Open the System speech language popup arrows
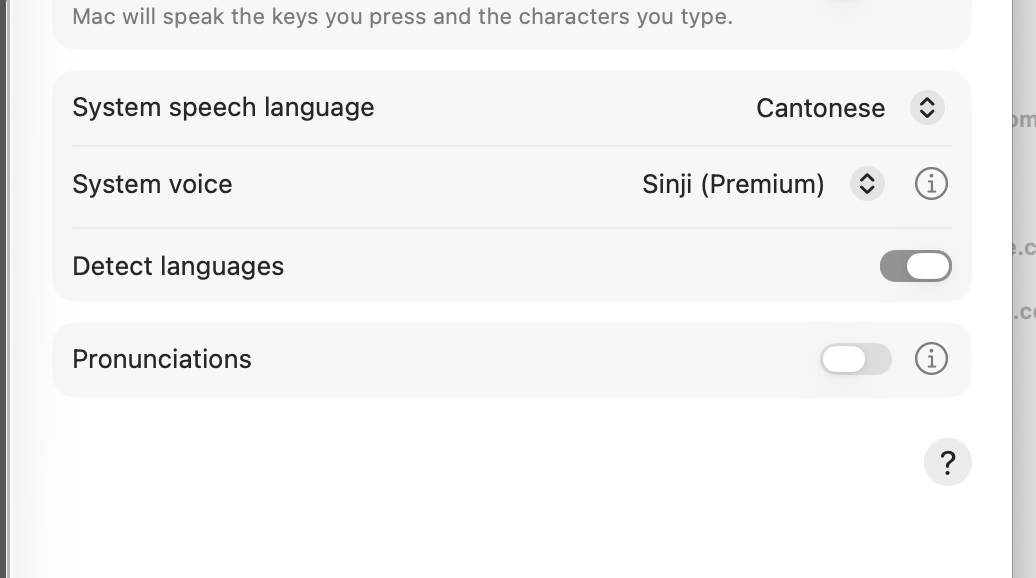 pos(927,108)
